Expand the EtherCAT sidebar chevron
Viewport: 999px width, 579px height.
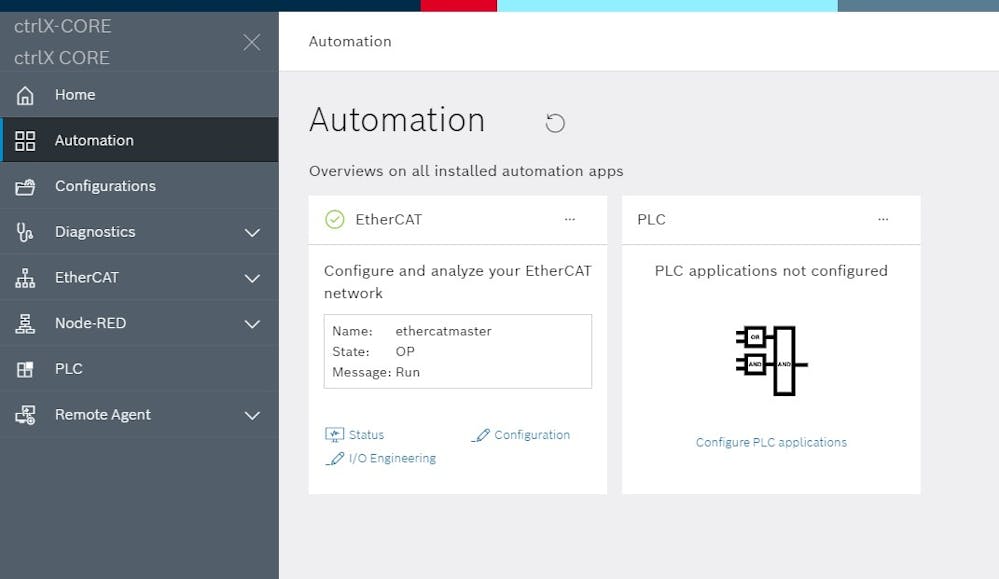[x=252, y=278]
